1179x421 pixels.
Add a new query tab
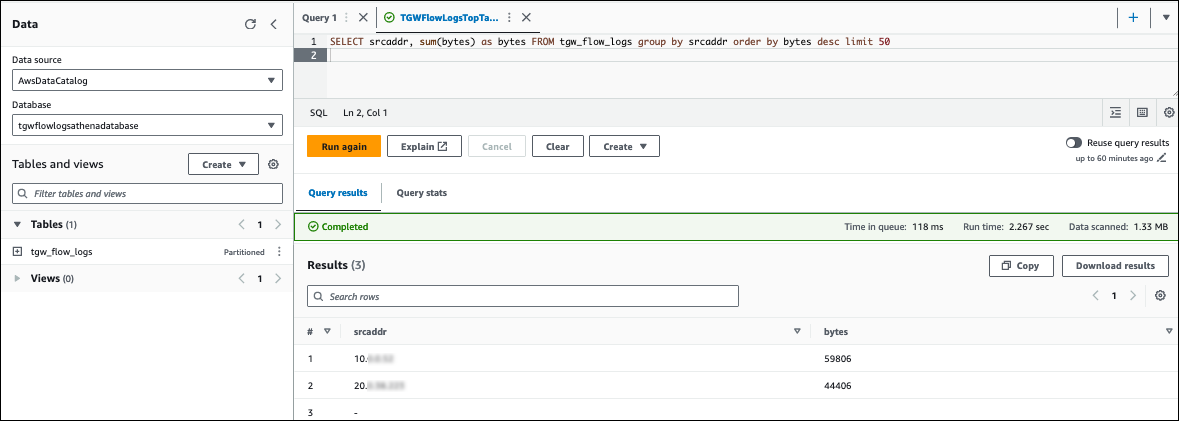[1133, 18]
